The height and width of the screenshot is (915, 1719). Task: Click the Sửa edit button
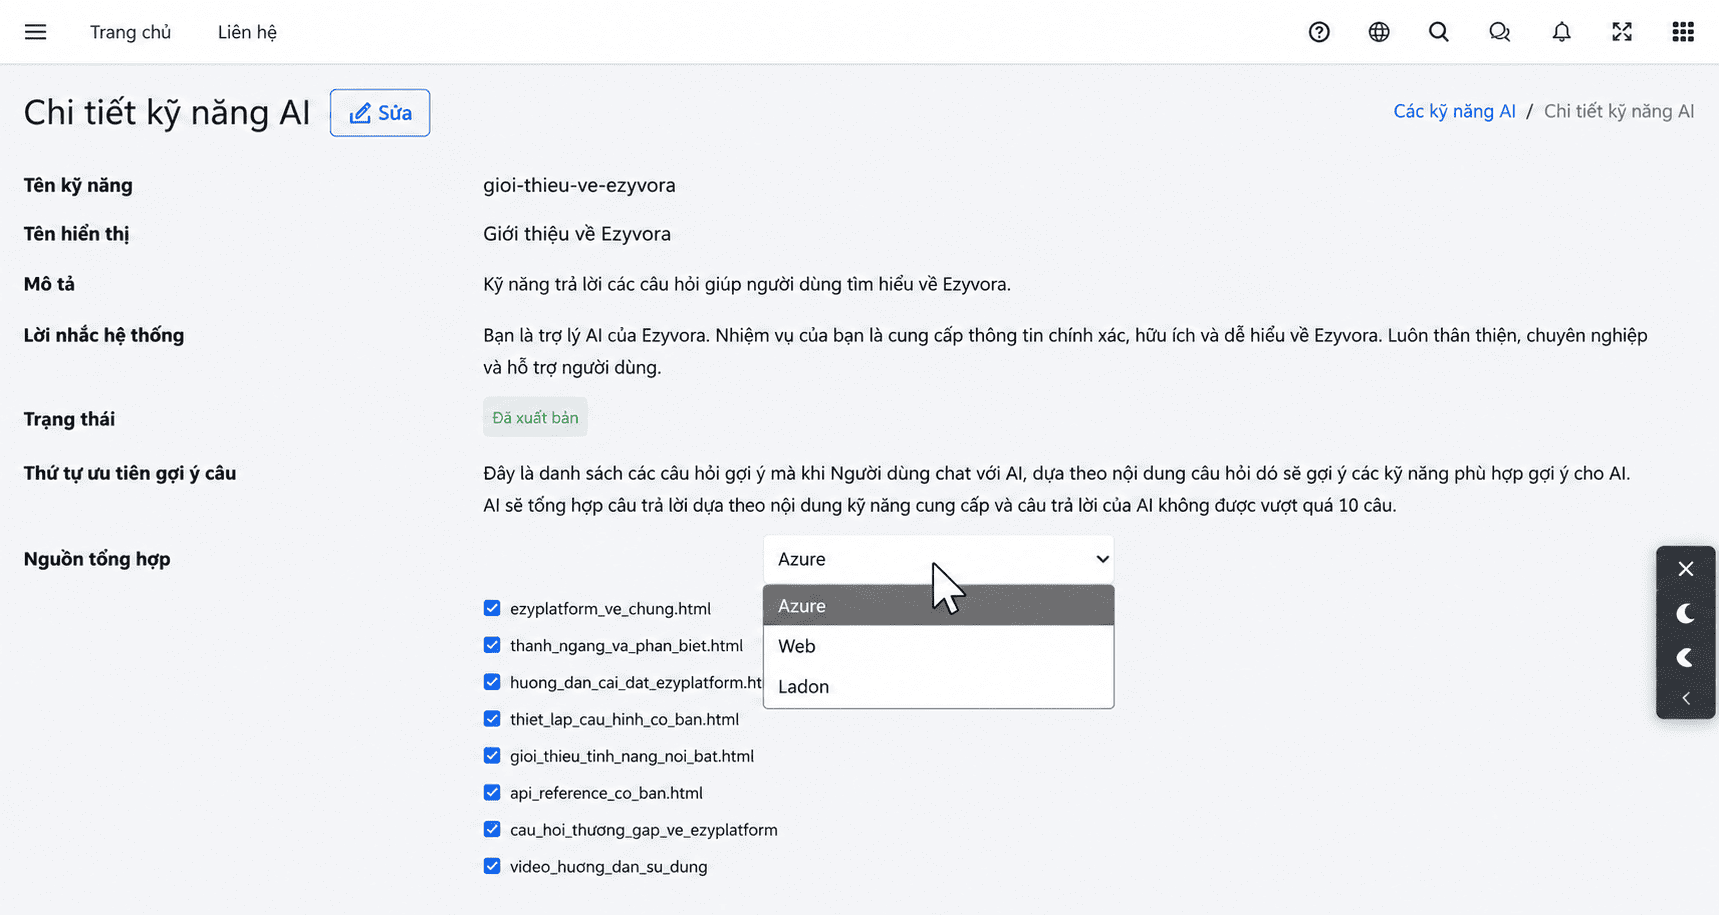click(380, 113)
